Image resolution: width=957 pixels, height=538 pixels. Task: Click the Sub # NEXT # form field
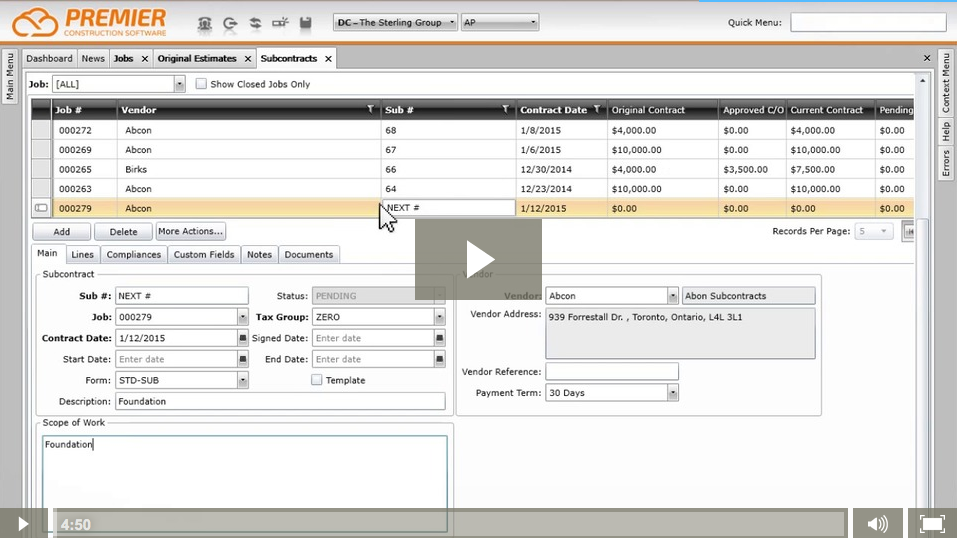pos(182,296)
